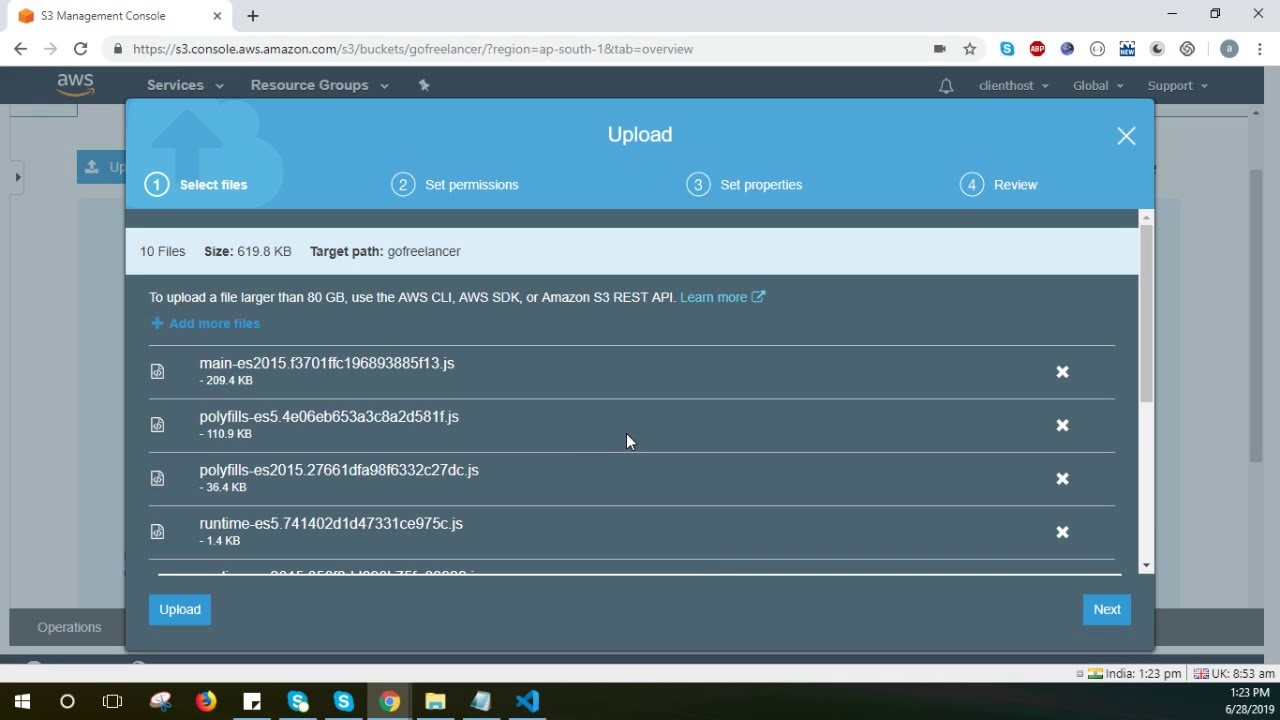Open the Windows Start menu
Image resolution: width=1280 pixels, height=720 pixels.
click(x=22, y=701)
